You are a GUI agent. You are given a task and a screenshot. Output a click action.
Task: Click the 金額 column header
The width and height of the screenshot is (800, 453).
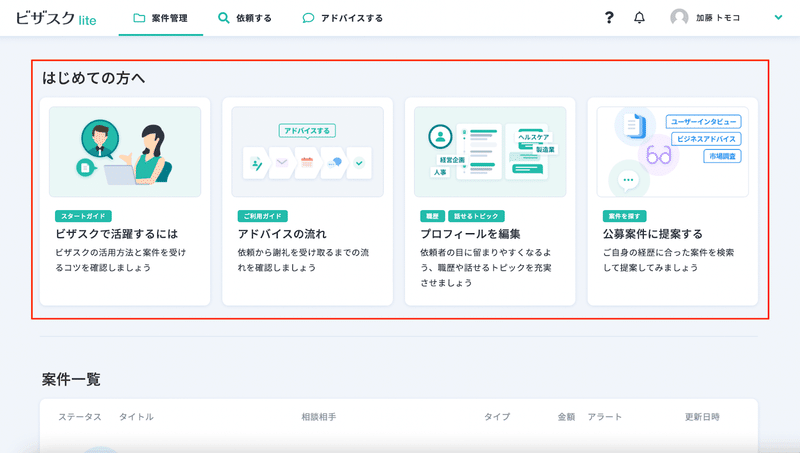566,417
